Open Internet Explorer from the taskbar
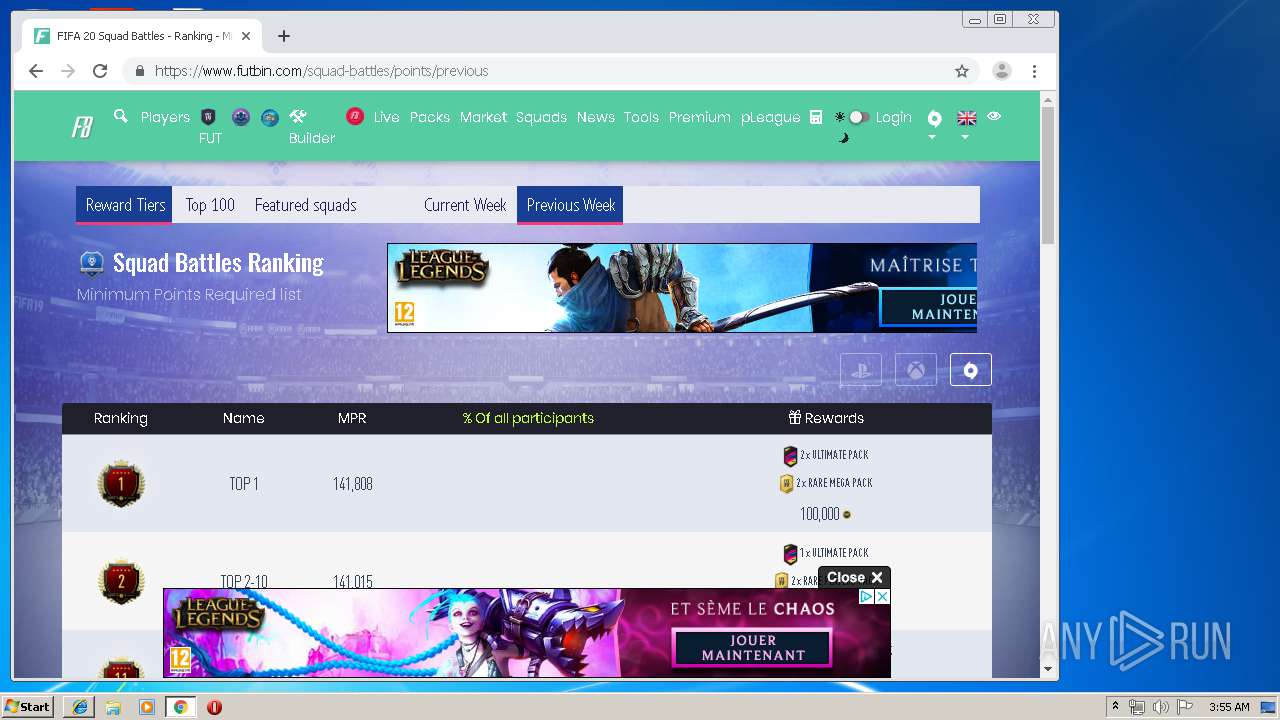 (80, 707)
